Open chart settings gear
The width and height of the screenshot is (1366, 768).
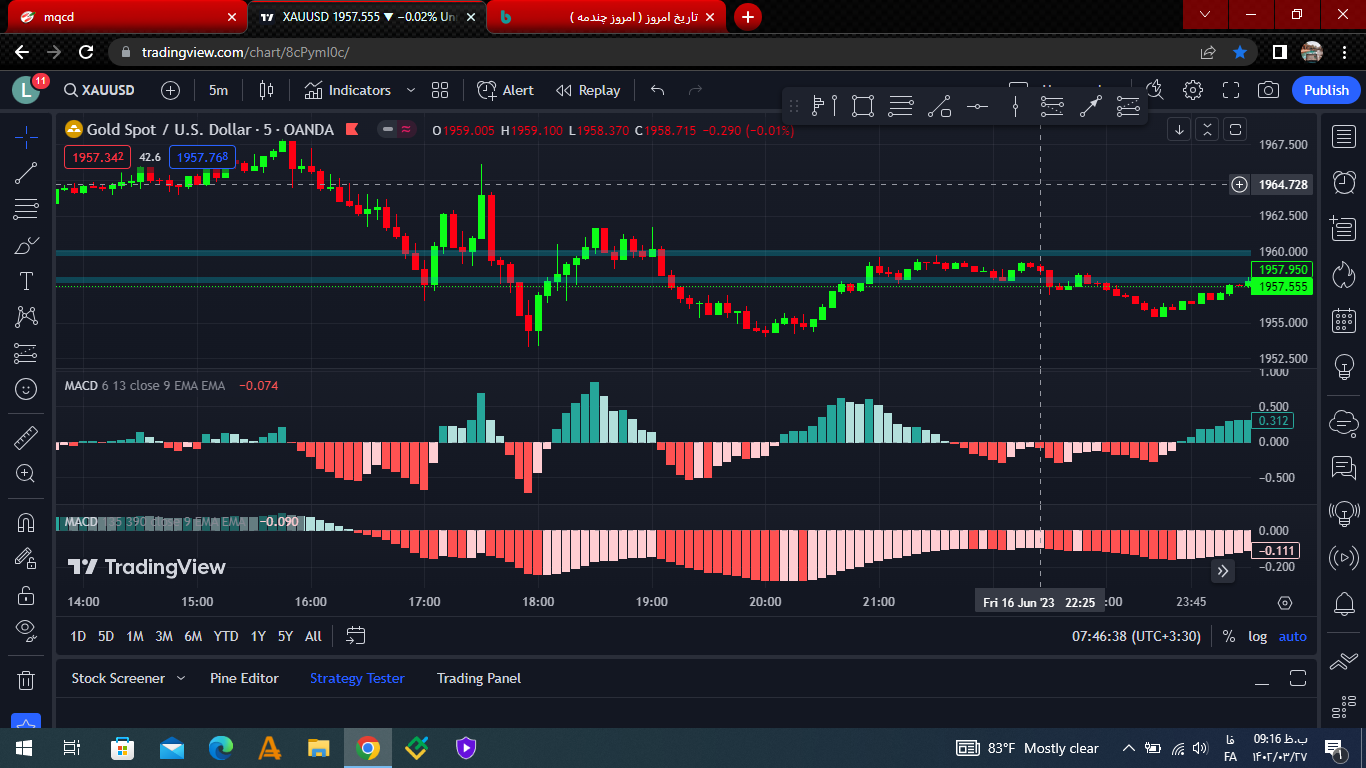point(1193,90)
